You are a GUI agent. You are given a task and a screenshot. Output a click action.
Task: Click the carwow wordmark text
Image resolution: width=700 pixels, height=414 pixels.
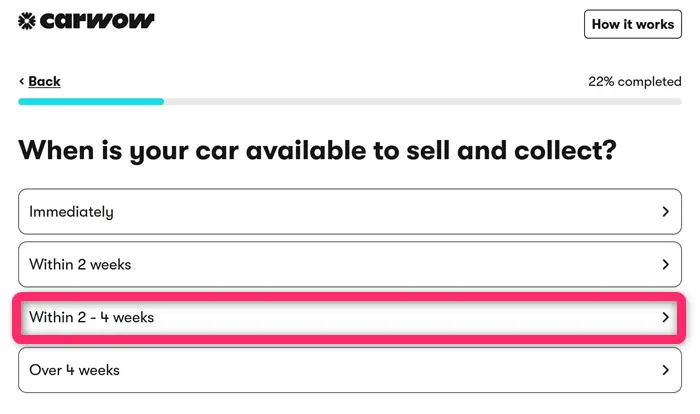(97, 21)
